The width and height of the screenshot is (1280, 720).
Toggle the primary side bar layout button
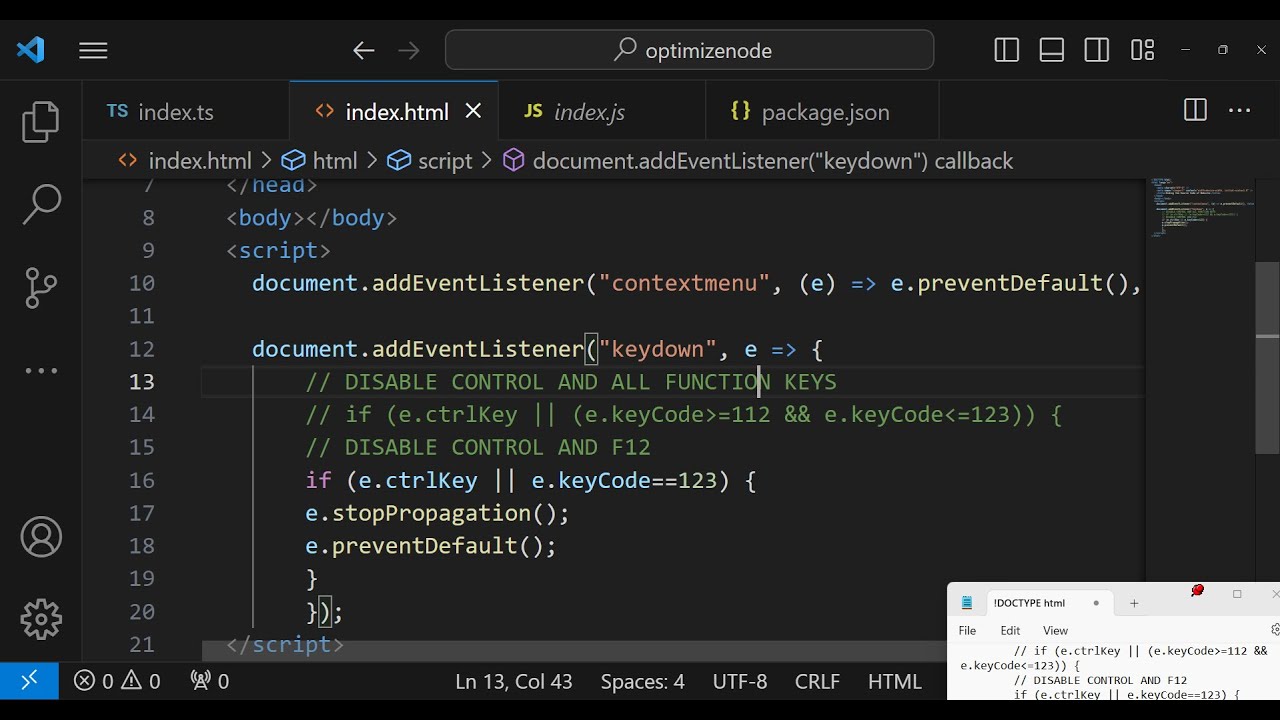pos(1007,50)
